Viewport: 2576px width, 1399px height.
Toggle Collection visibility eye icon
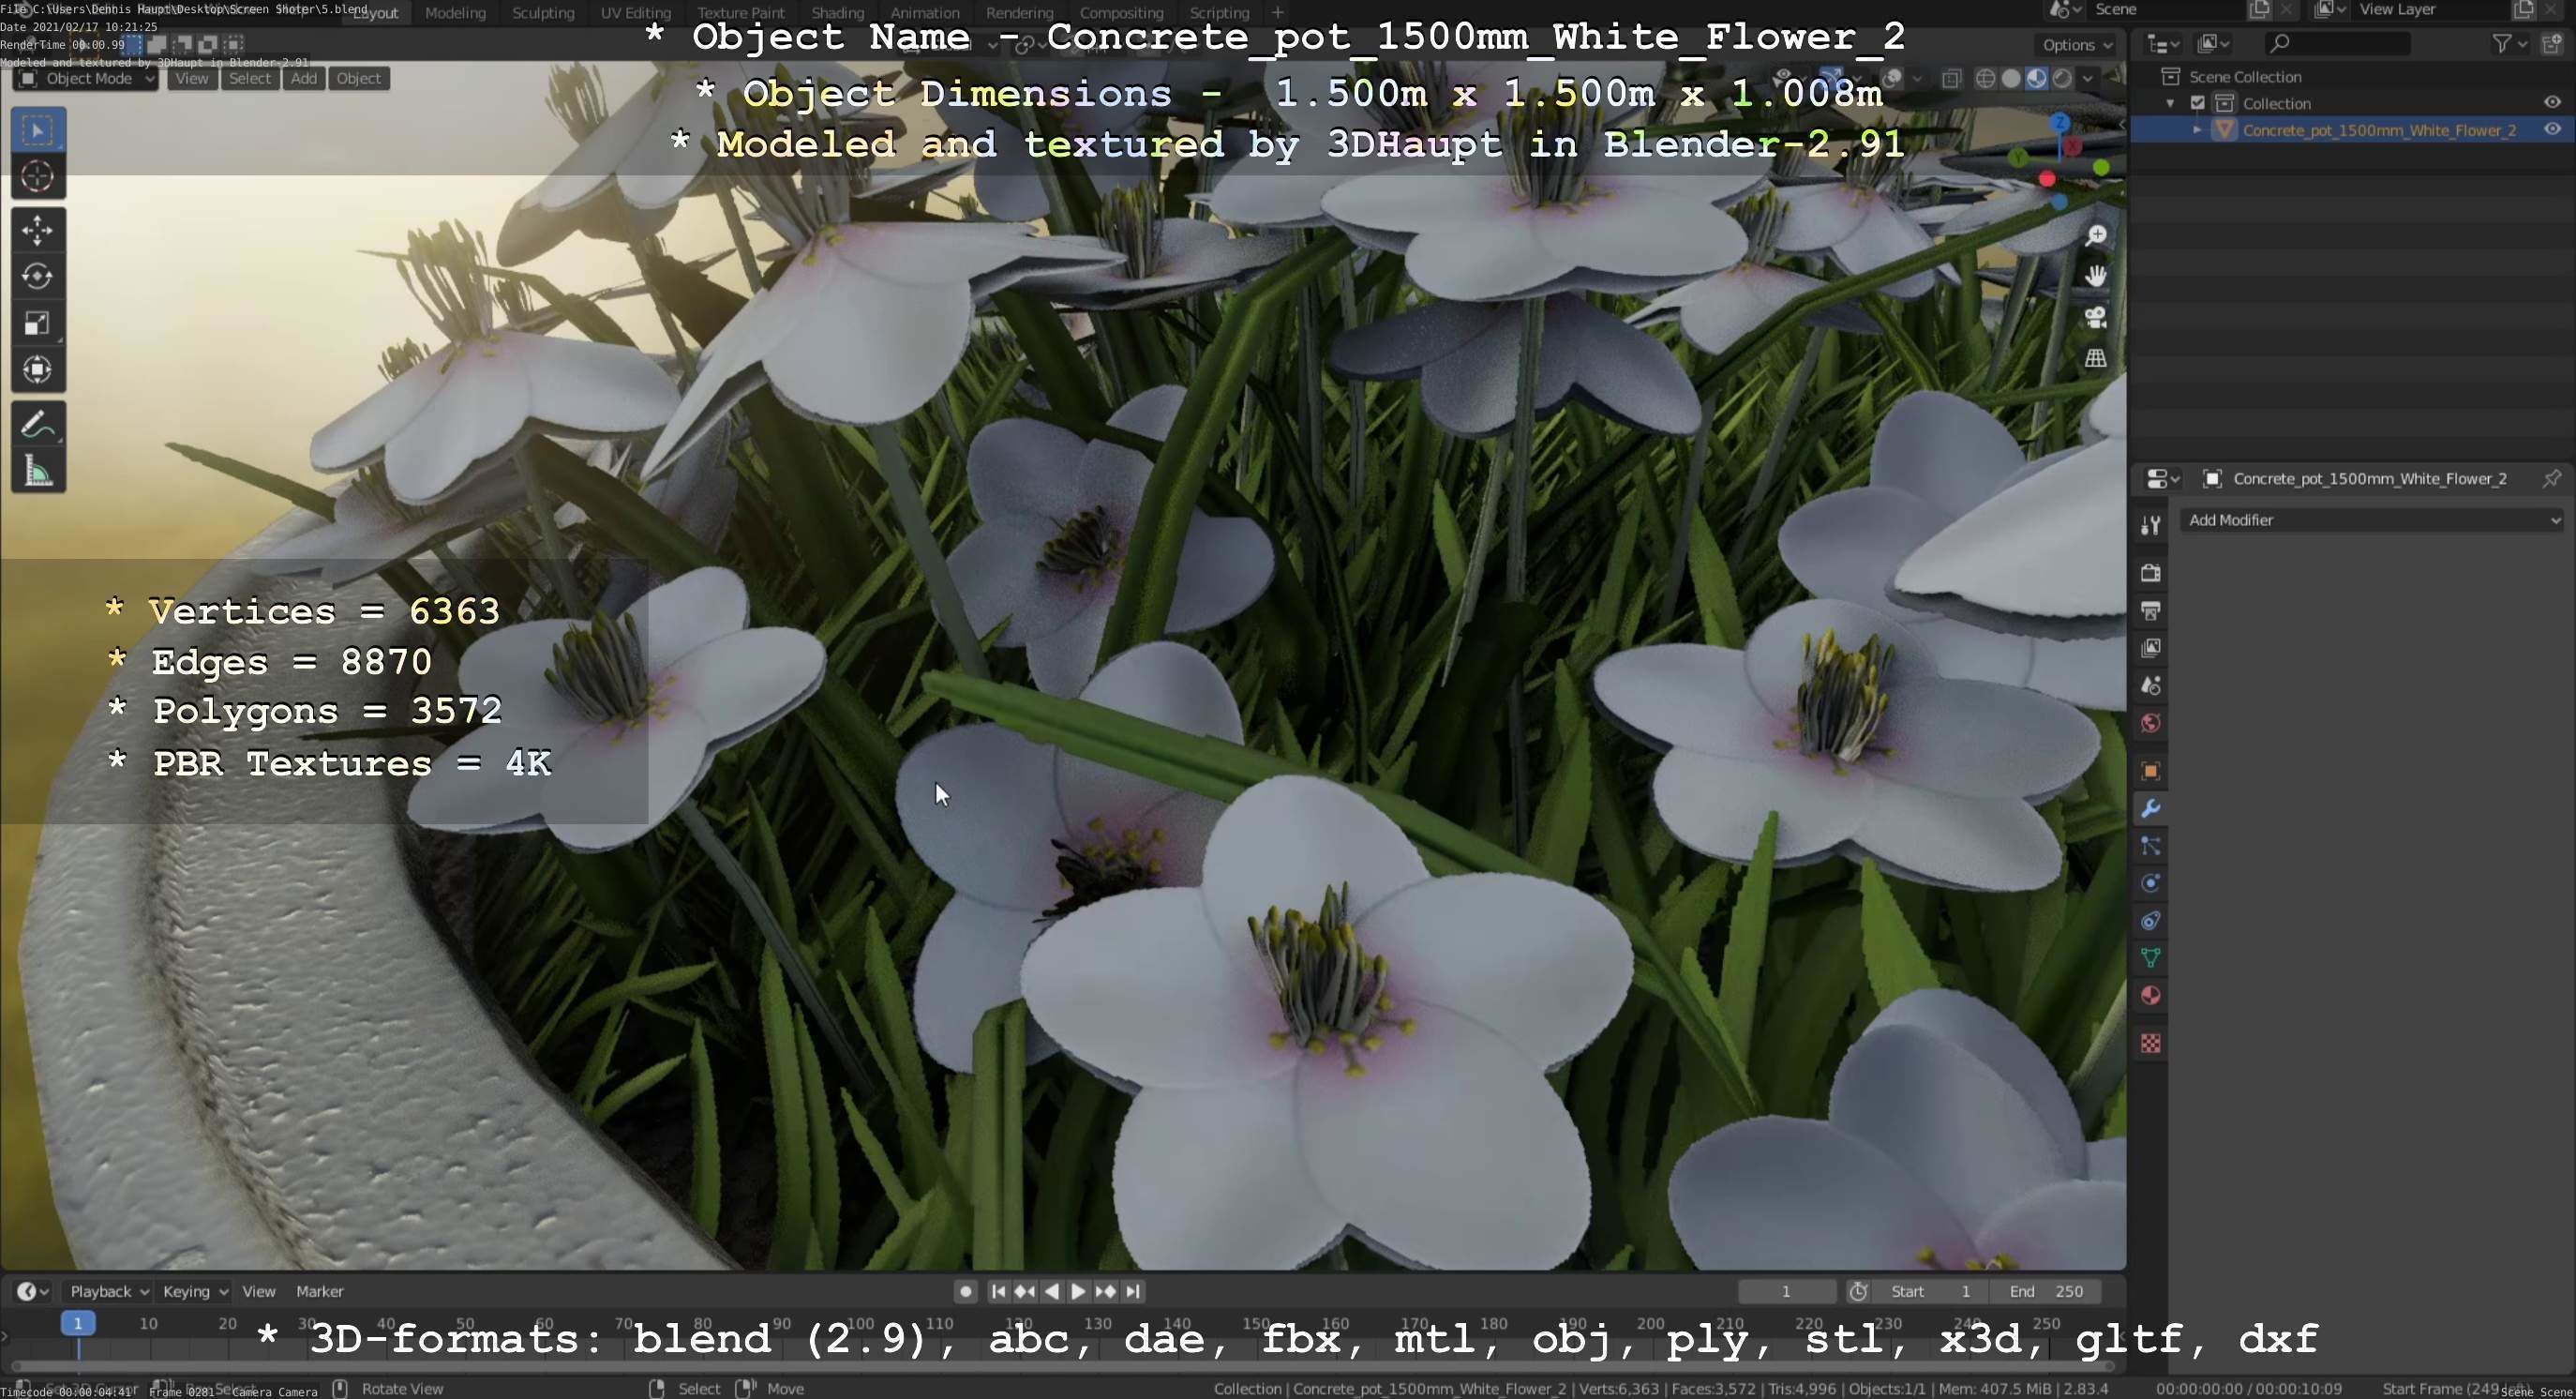[2551, 103]
